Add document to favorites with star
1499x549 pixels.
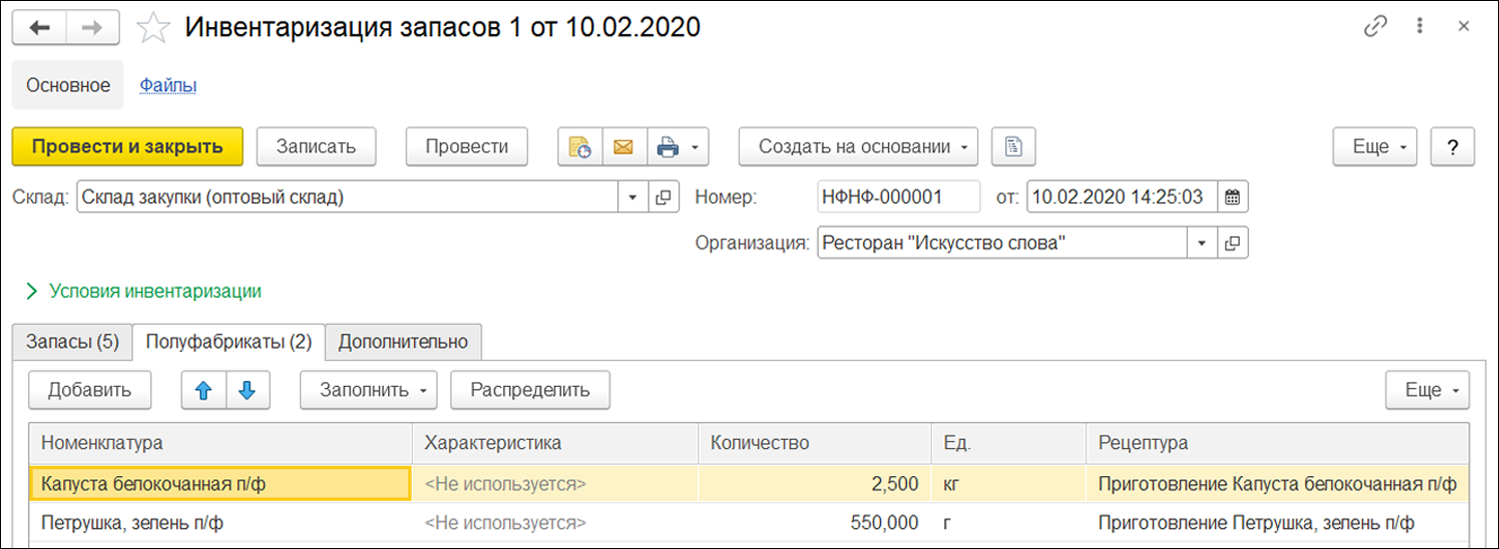[153, 28]
